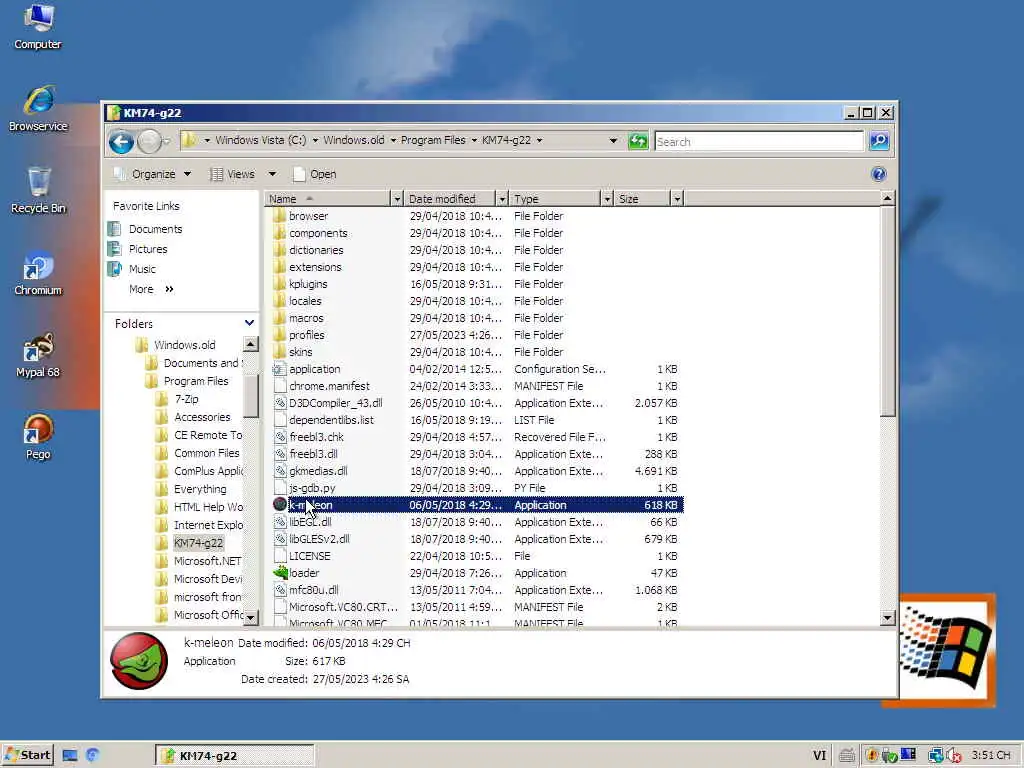Click the Start button
Screen dimensions: 1024x768
click(x=27, y=755)
